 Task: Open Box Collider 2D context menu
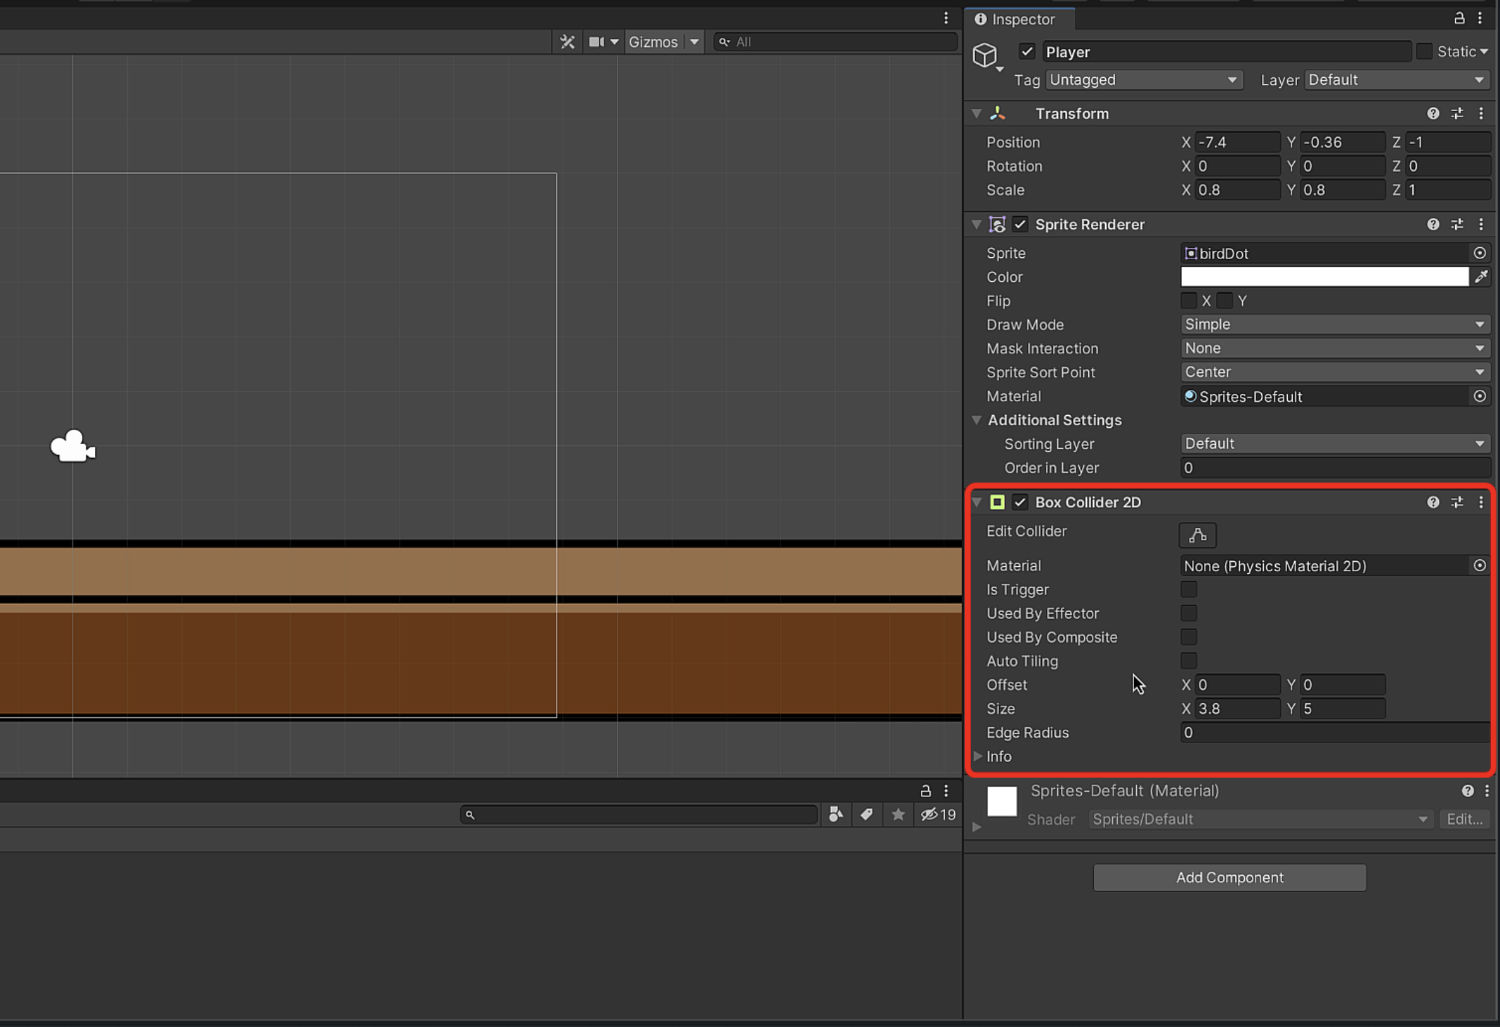[x=1481, y=503]
